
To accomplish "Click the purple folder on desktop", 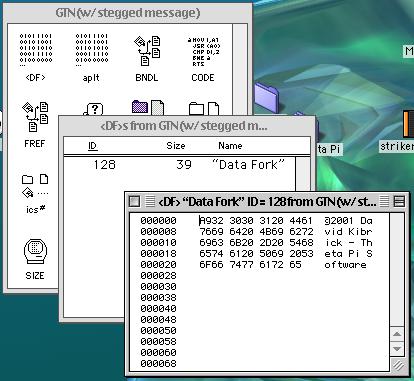I will click(266, 95).
